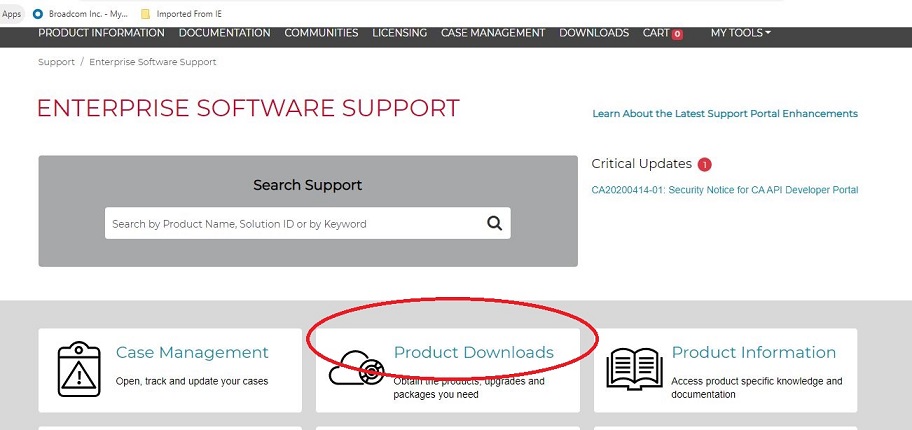912x430 pixels.
Task: Open the PRODUCT INFORMATION menu
Action: [101, 33]
